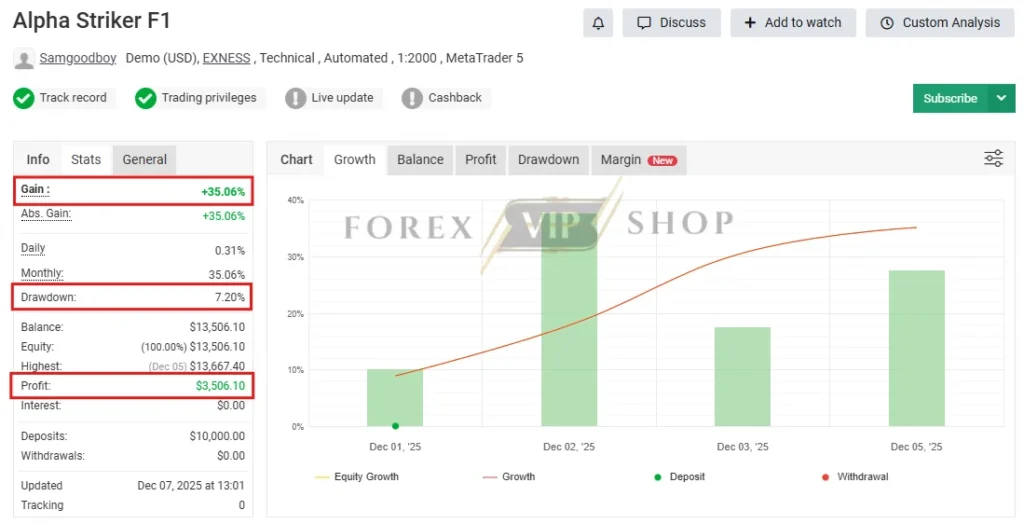Viewport: 1024px width, 524px height.
Task: Click the Equity (100.00%) $13,506.10 value
Action: click(x=193, y=347)
